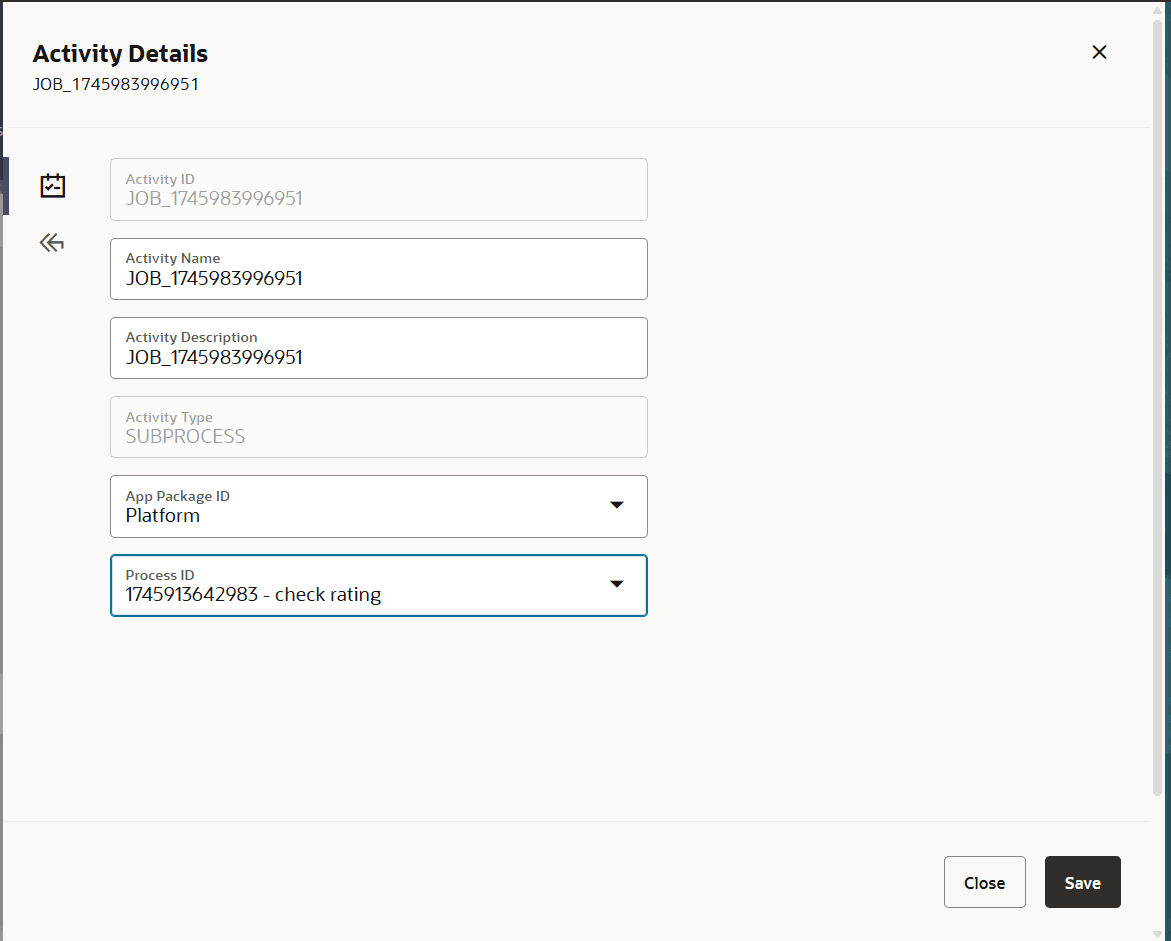This screenshot has height=941, width=1171.
Task: Save the activity details
Action: [x=1082, y=882]
